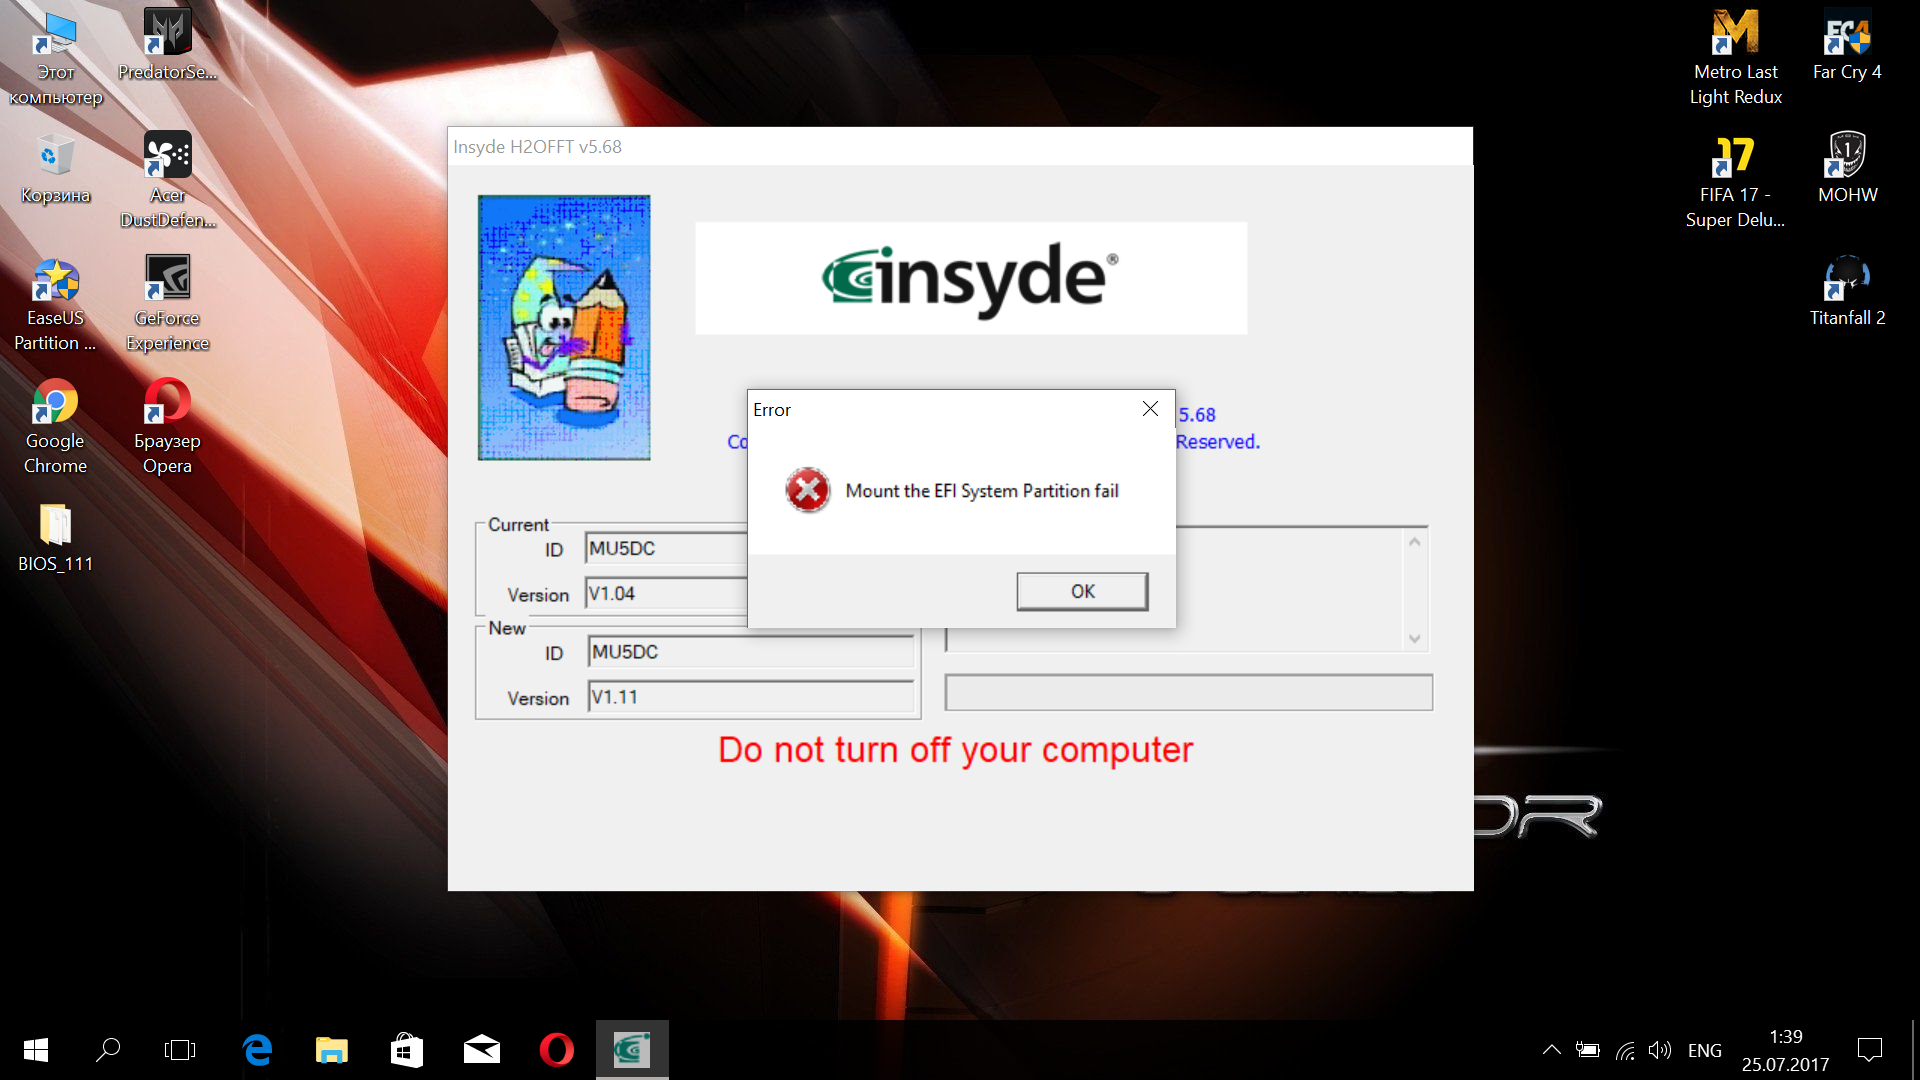Open the Action Center notifications icon
The width and height of the screenshot is (1920, 1080).
1869,1050
